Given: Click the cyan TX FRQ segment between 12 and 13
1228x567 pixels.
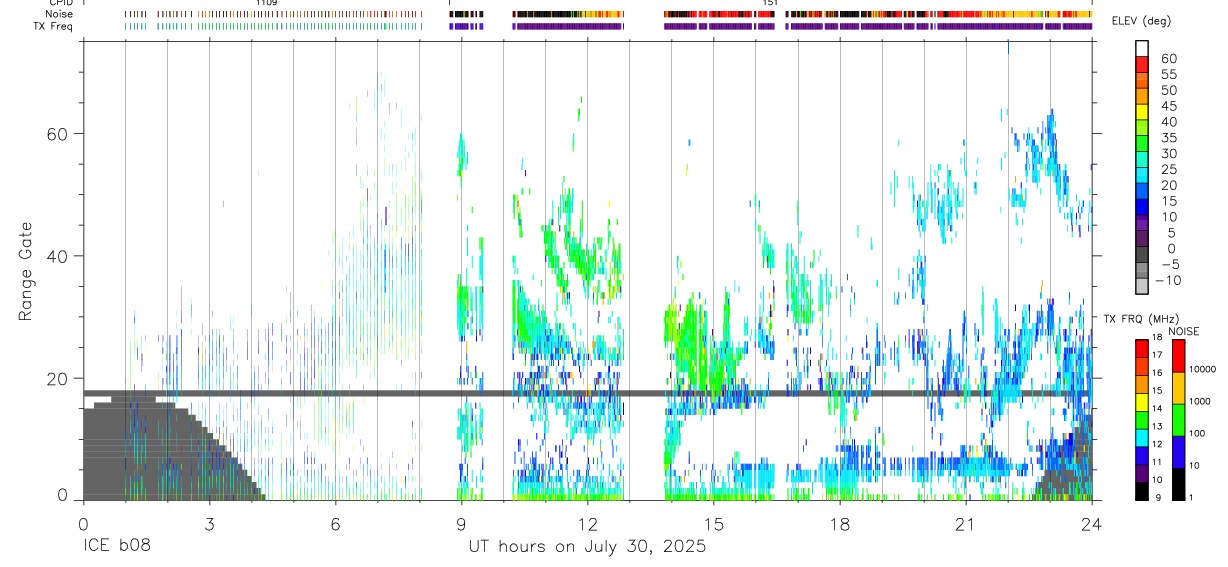Looking at the screenshot, I should pos(1142,437).
